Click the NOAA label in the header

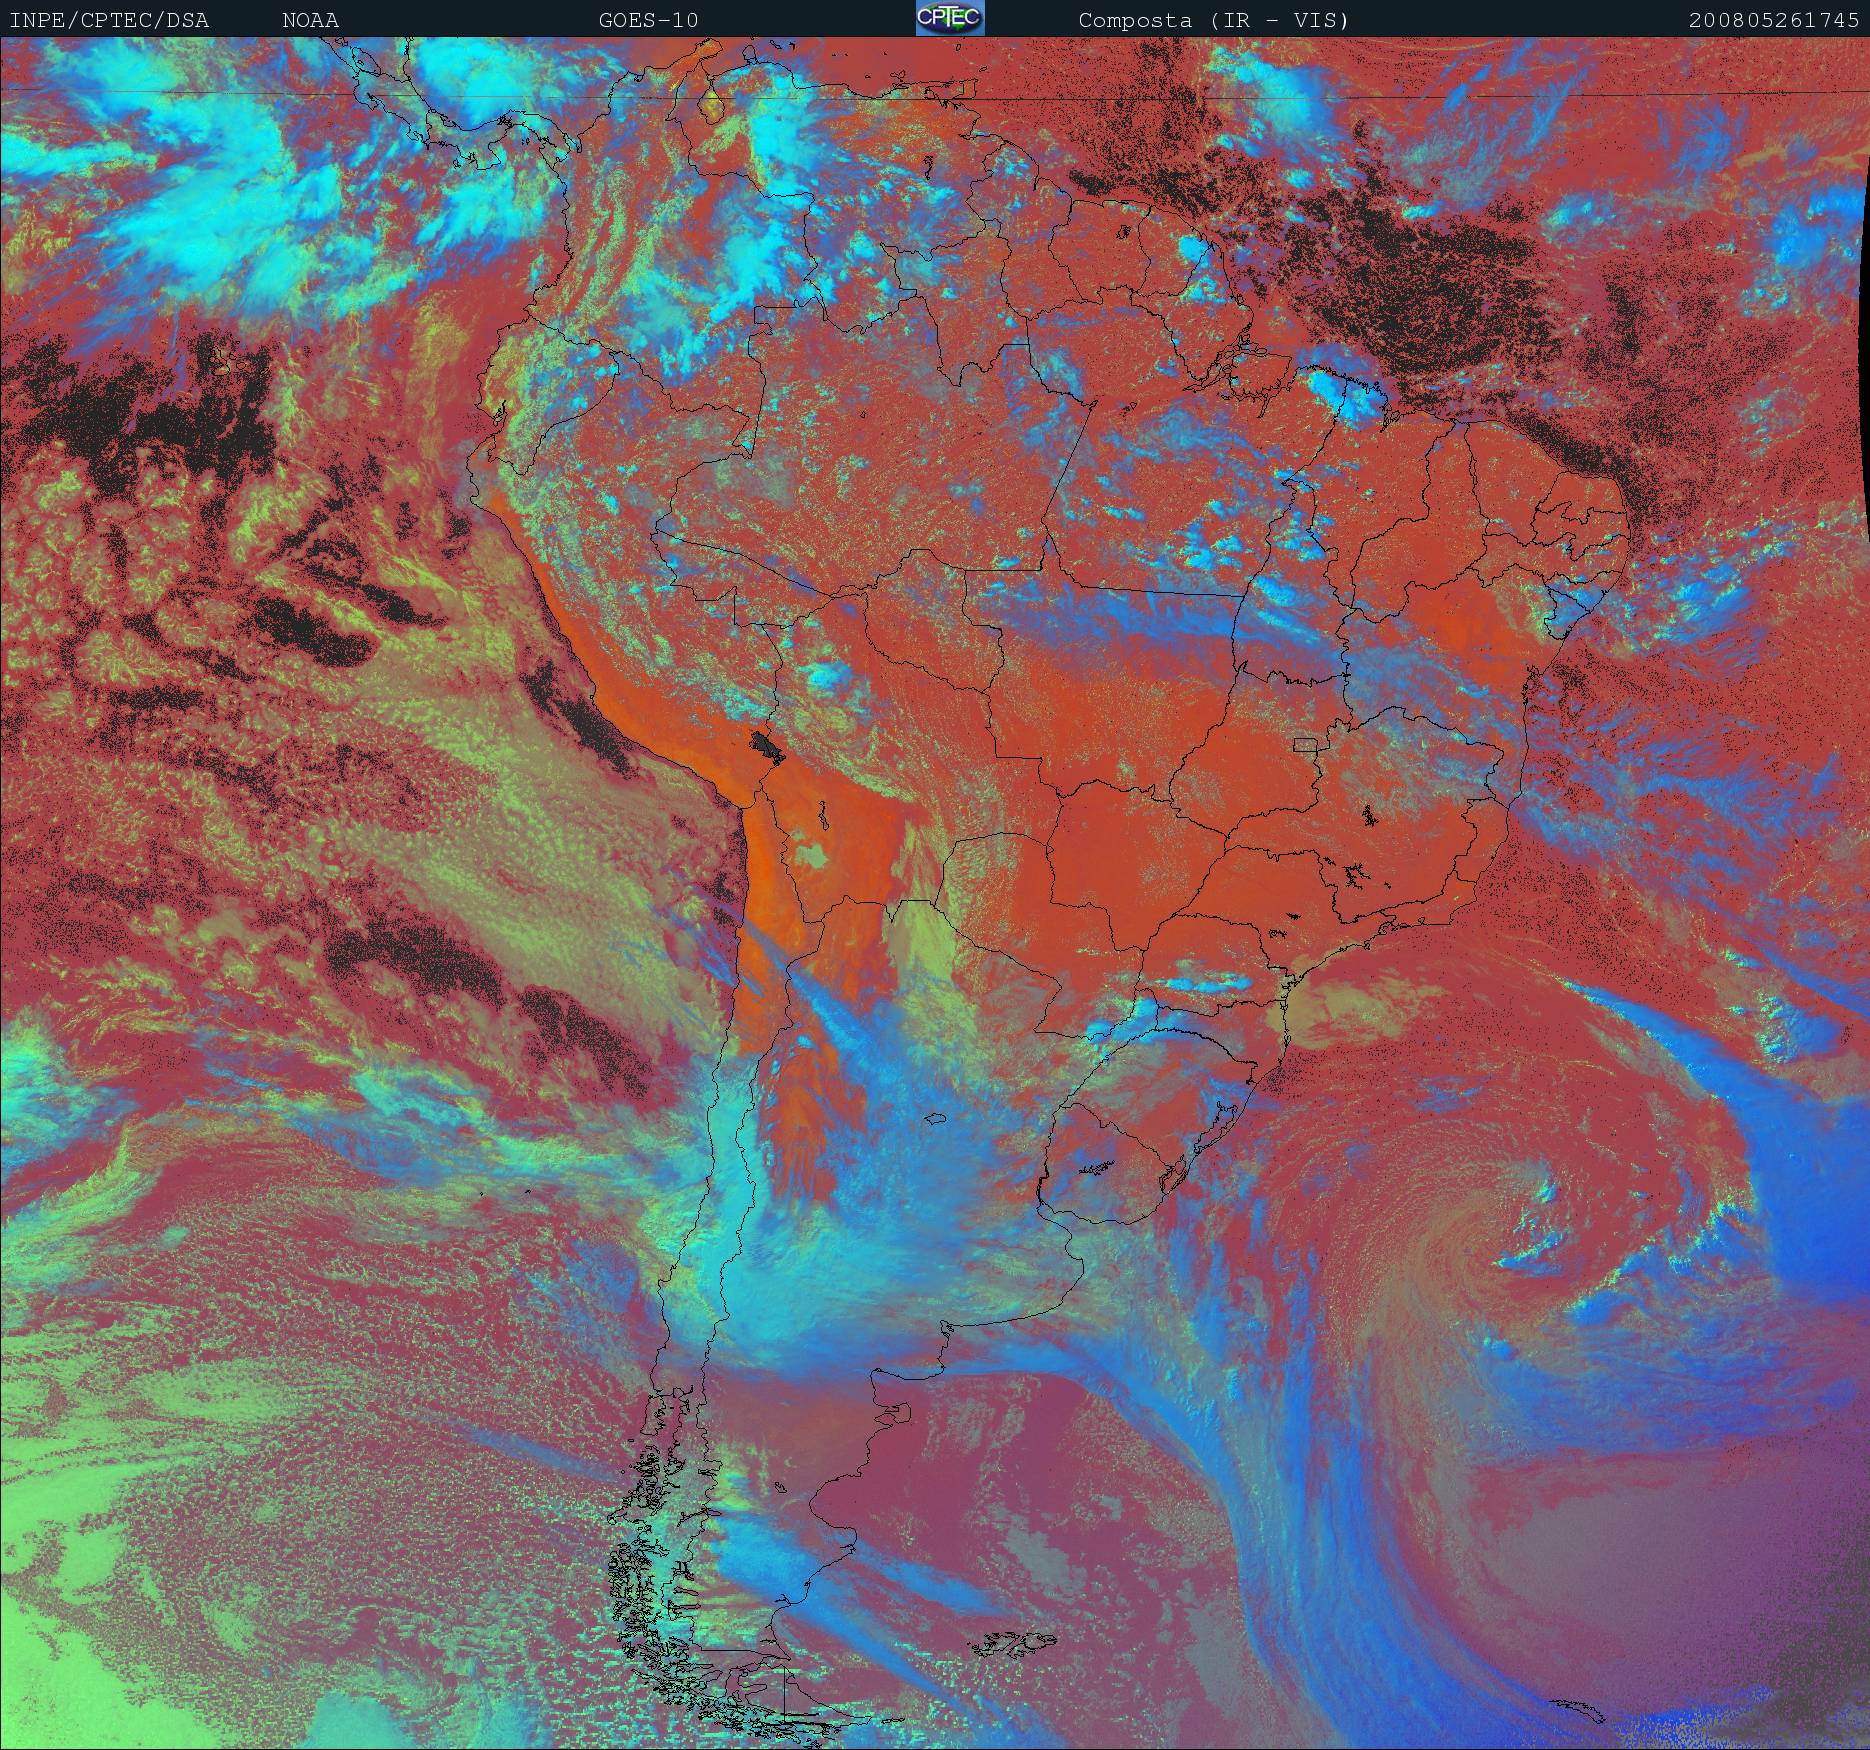[310, 20]
